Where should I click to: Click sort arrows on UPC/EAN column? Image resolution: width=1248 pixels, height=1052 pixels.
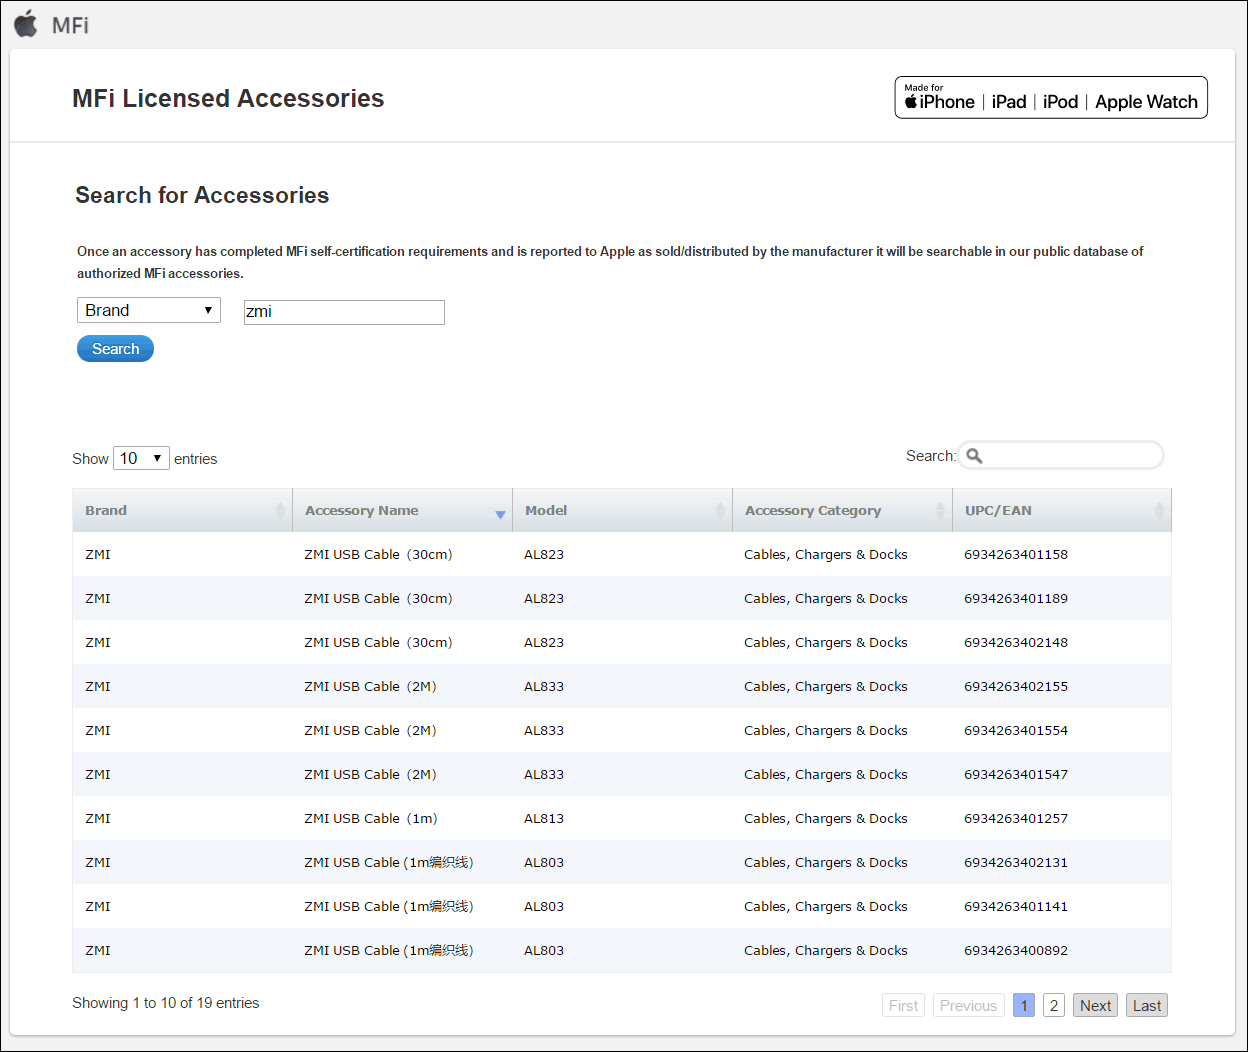point(1159,511)
